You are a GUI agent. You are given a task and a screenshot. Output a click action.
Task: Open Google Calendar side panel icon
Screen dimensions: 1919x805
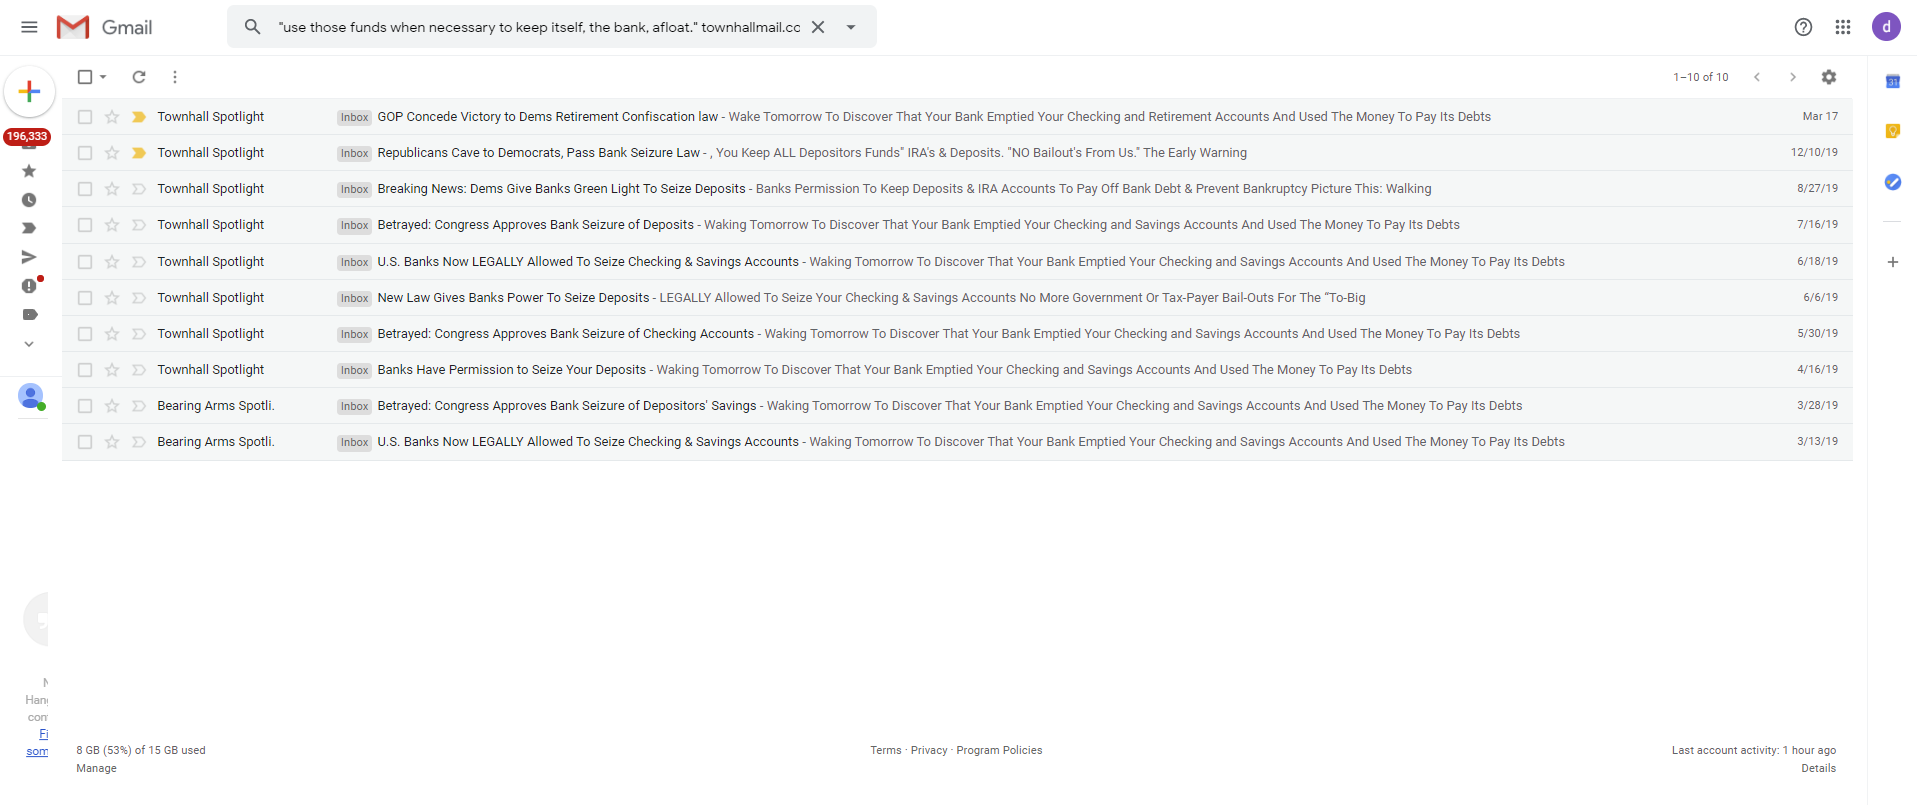pos(1892,82)
